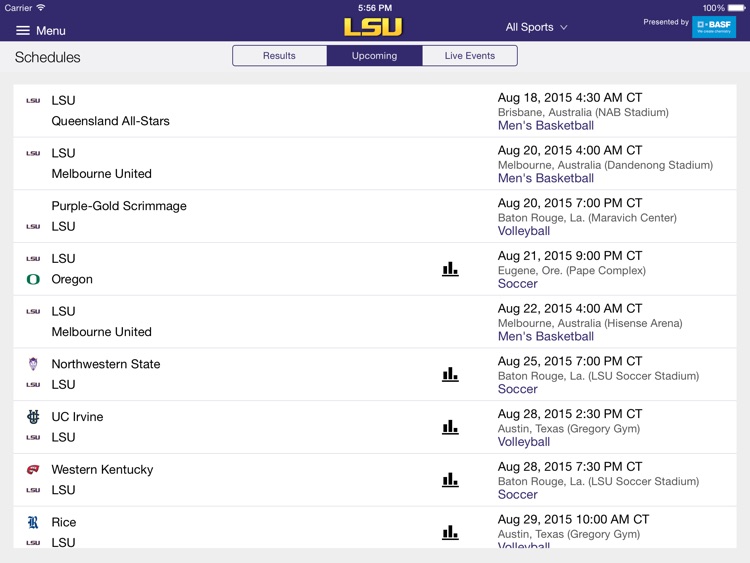The width and height of the screenshot is (750, 563).
Task: Select Western Kentucky team name
Action: pyautogui.click(x=102, y=470)
